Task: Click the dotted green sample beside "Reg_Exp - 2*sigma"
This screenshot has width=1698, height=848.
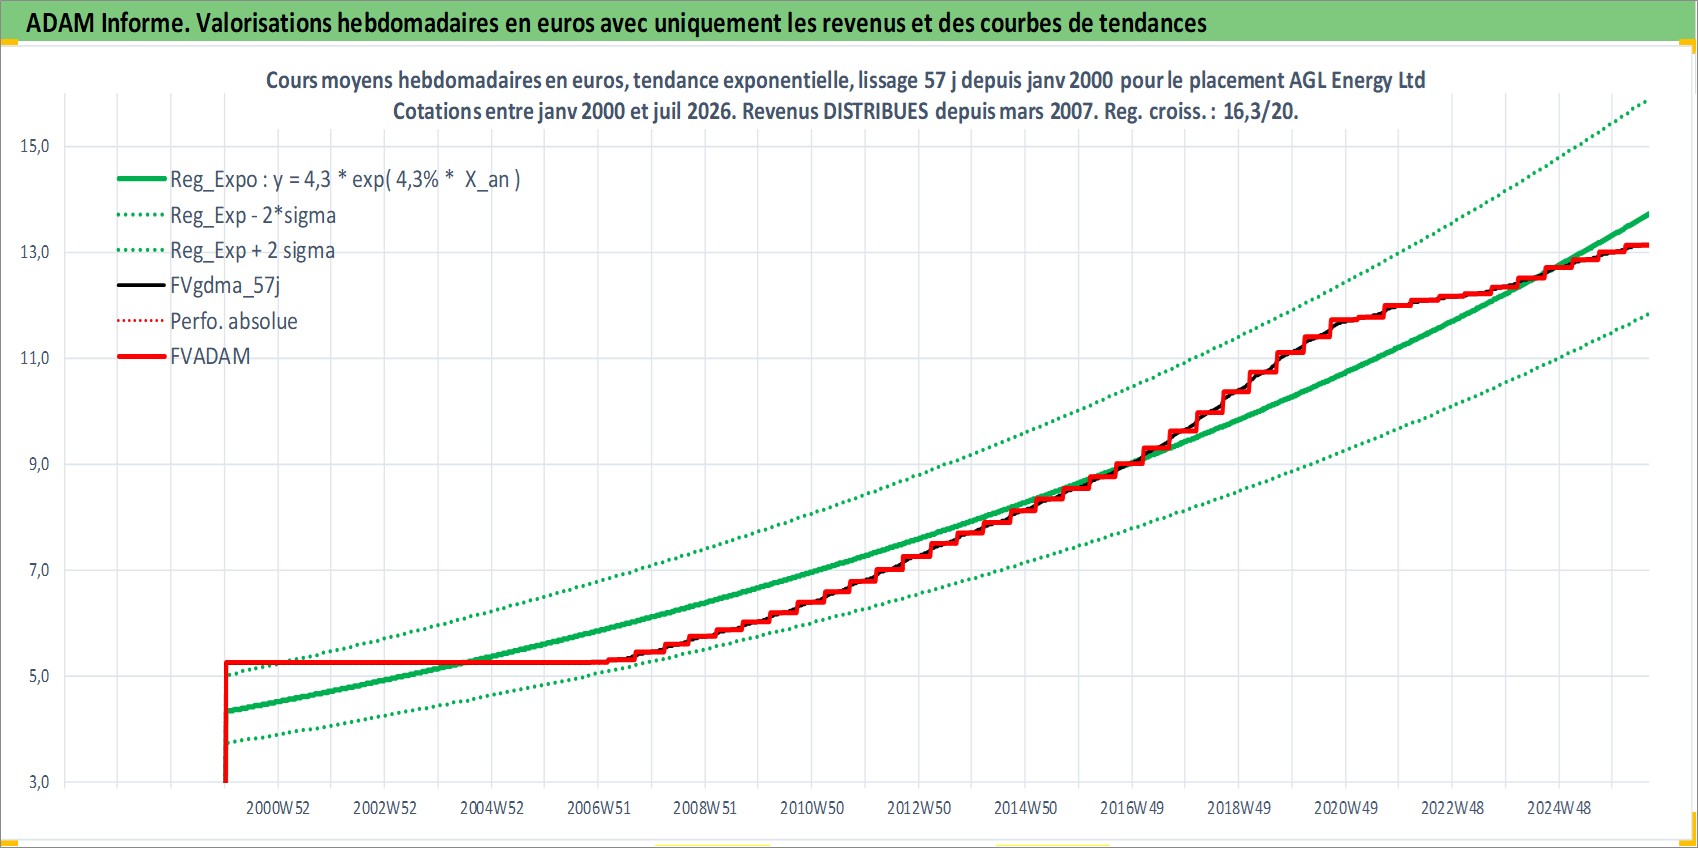Action: [x=141, y=215]
